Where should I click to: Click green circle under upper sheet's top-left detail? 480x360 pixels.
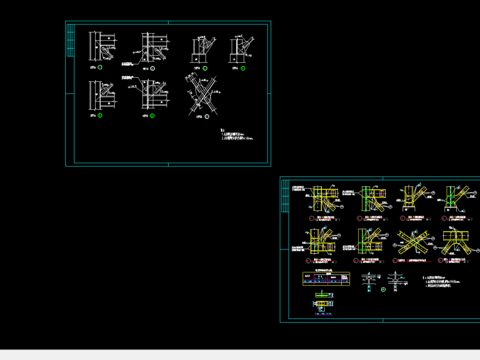coord(100,67)
